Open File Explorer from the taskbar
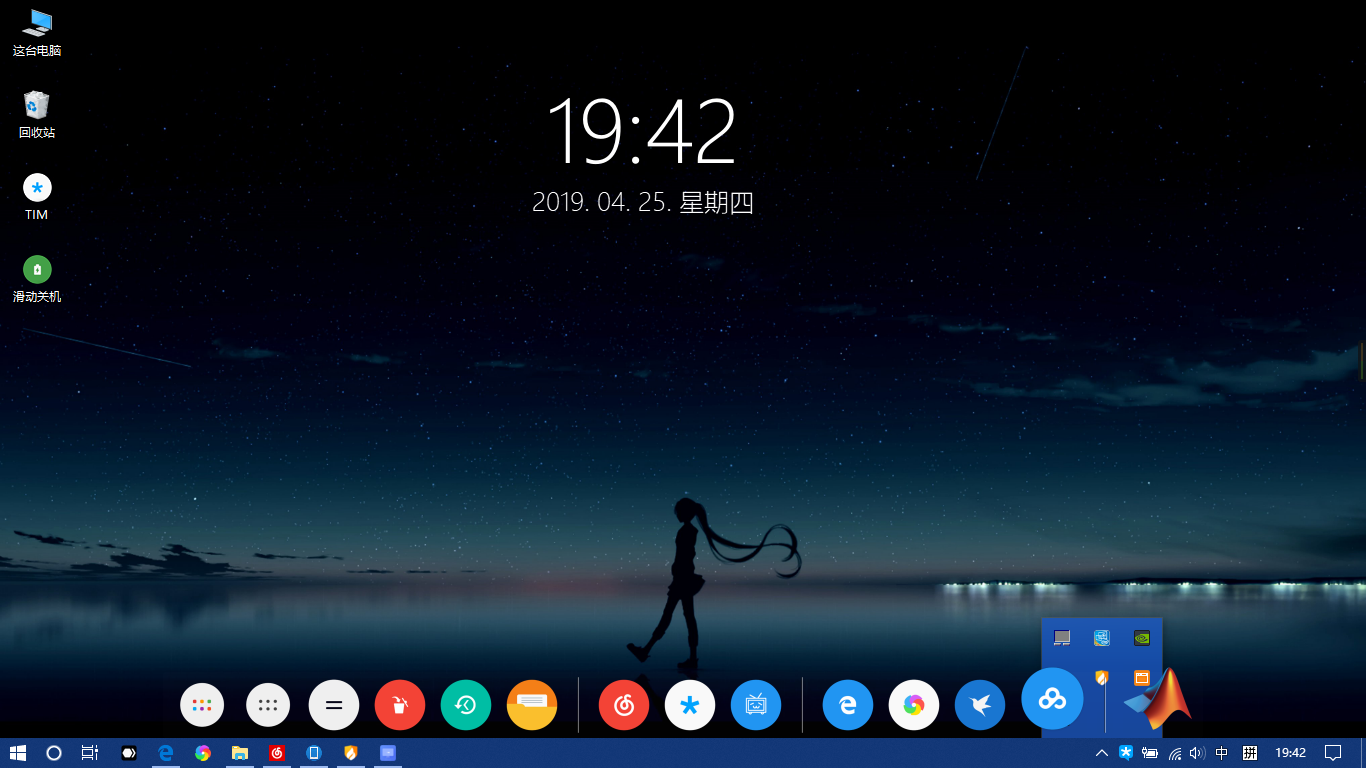This screenshot has width=1366, height=768. [x=240, y=753]
